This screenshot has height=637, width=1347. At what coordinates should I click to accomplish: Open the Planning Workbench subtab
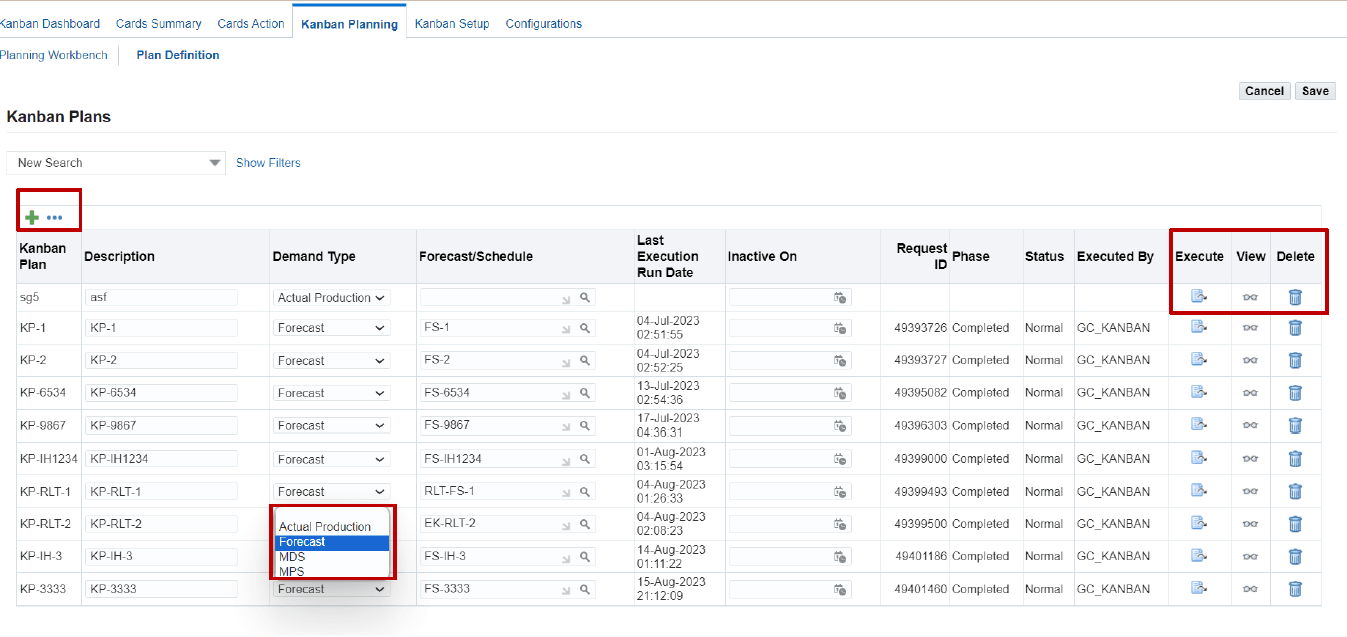point(53,55)
